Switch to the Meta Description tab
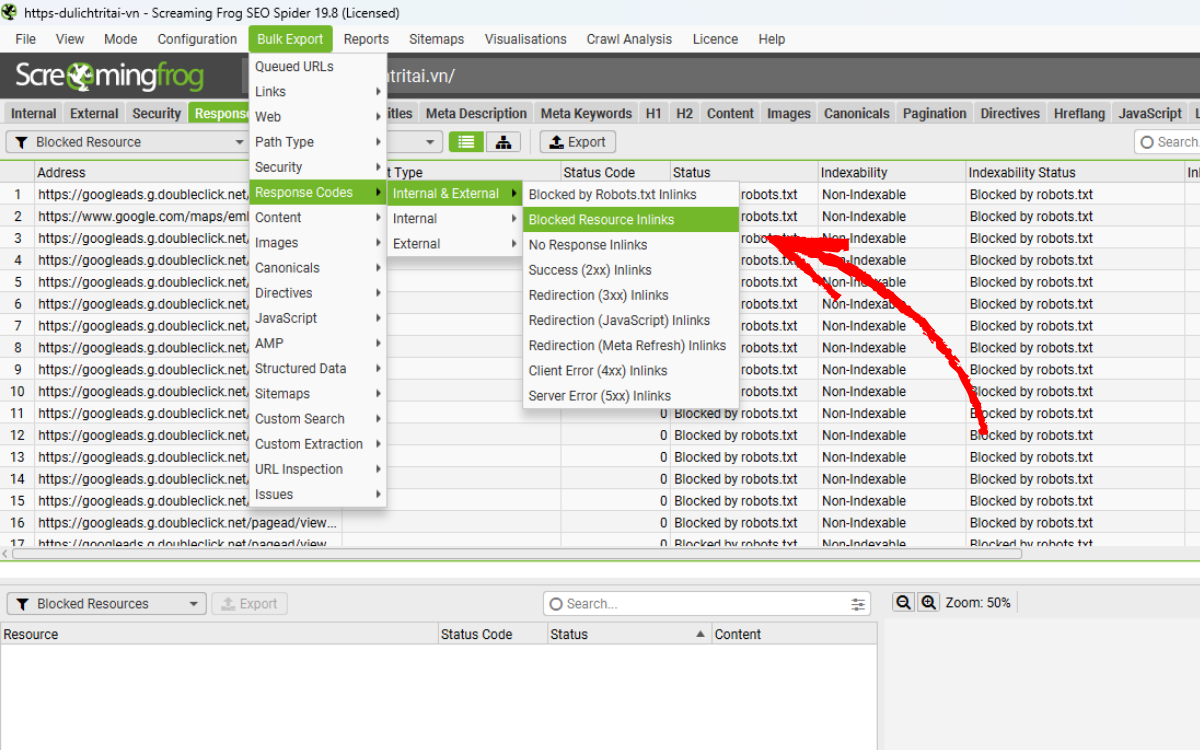The width and height of the screenshot is (1200, 750). 476,113
